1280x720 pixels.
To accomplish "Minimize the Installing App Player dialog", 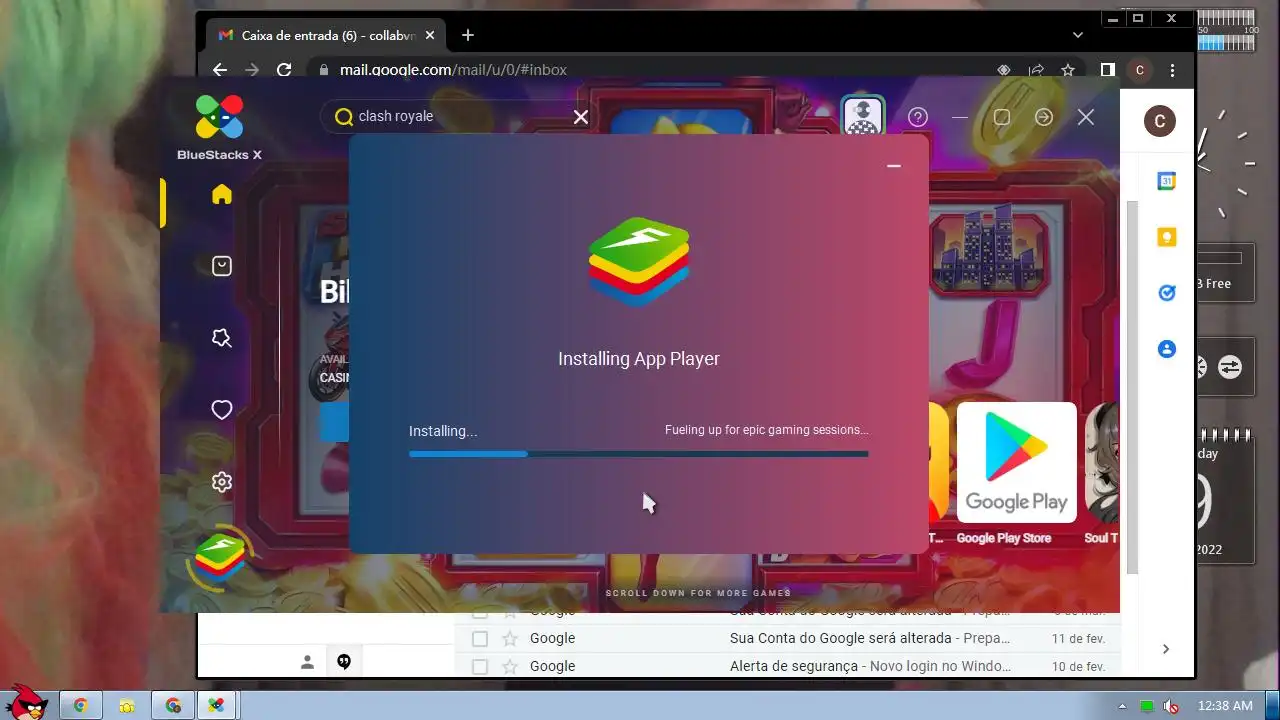I will [x=894, y=166].
